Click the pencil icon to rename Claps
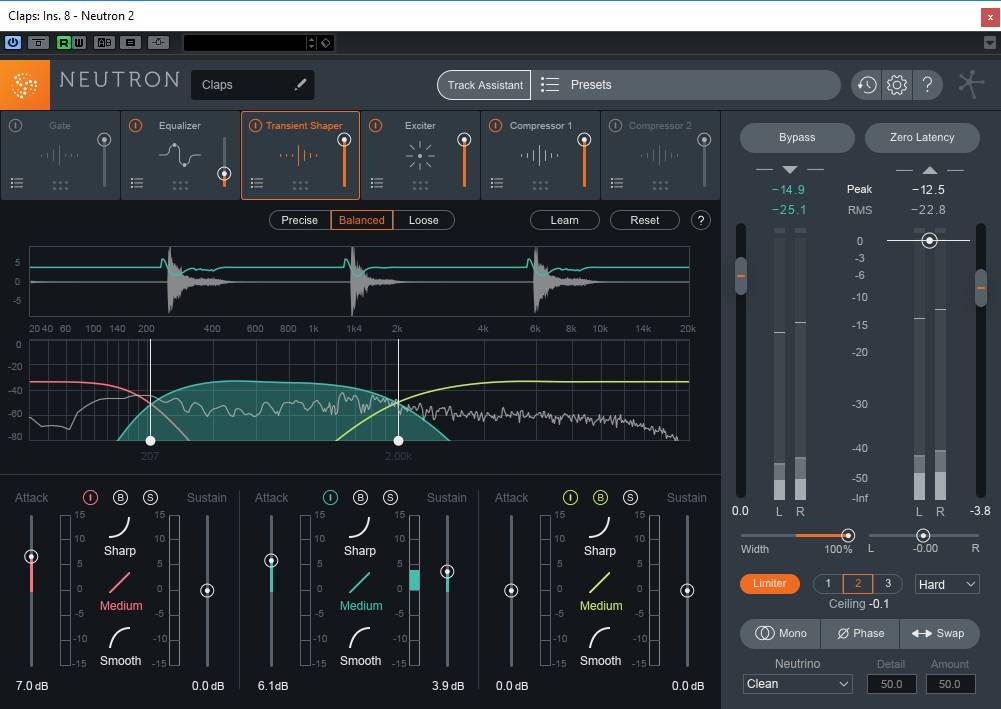1001x709 pixels. coord(300,85)
